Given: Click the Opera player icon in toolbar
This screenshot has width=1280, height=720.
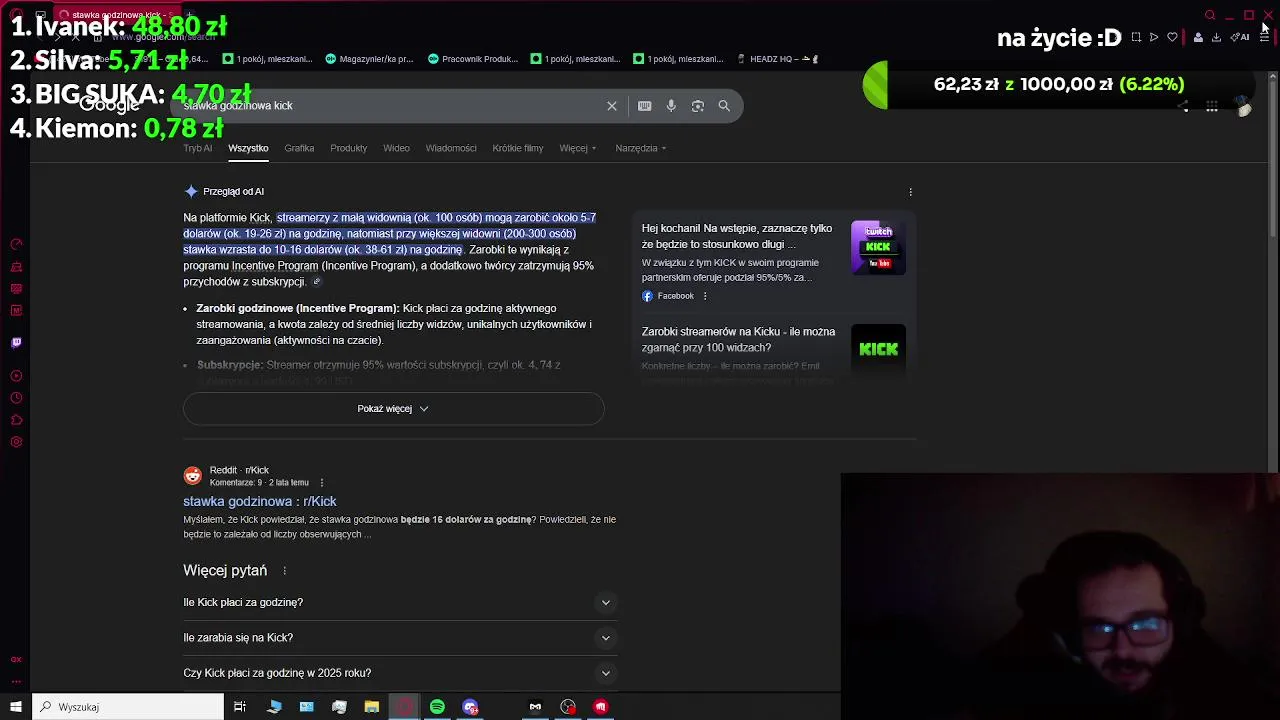Looking at the screenshot, I should point(1154,37).
